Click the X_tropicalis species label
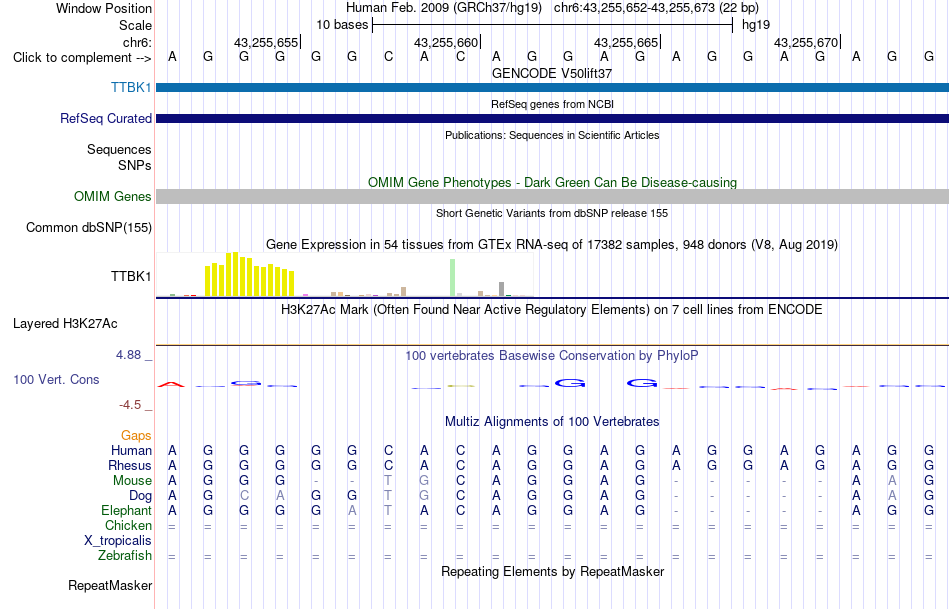 [118, 541]
